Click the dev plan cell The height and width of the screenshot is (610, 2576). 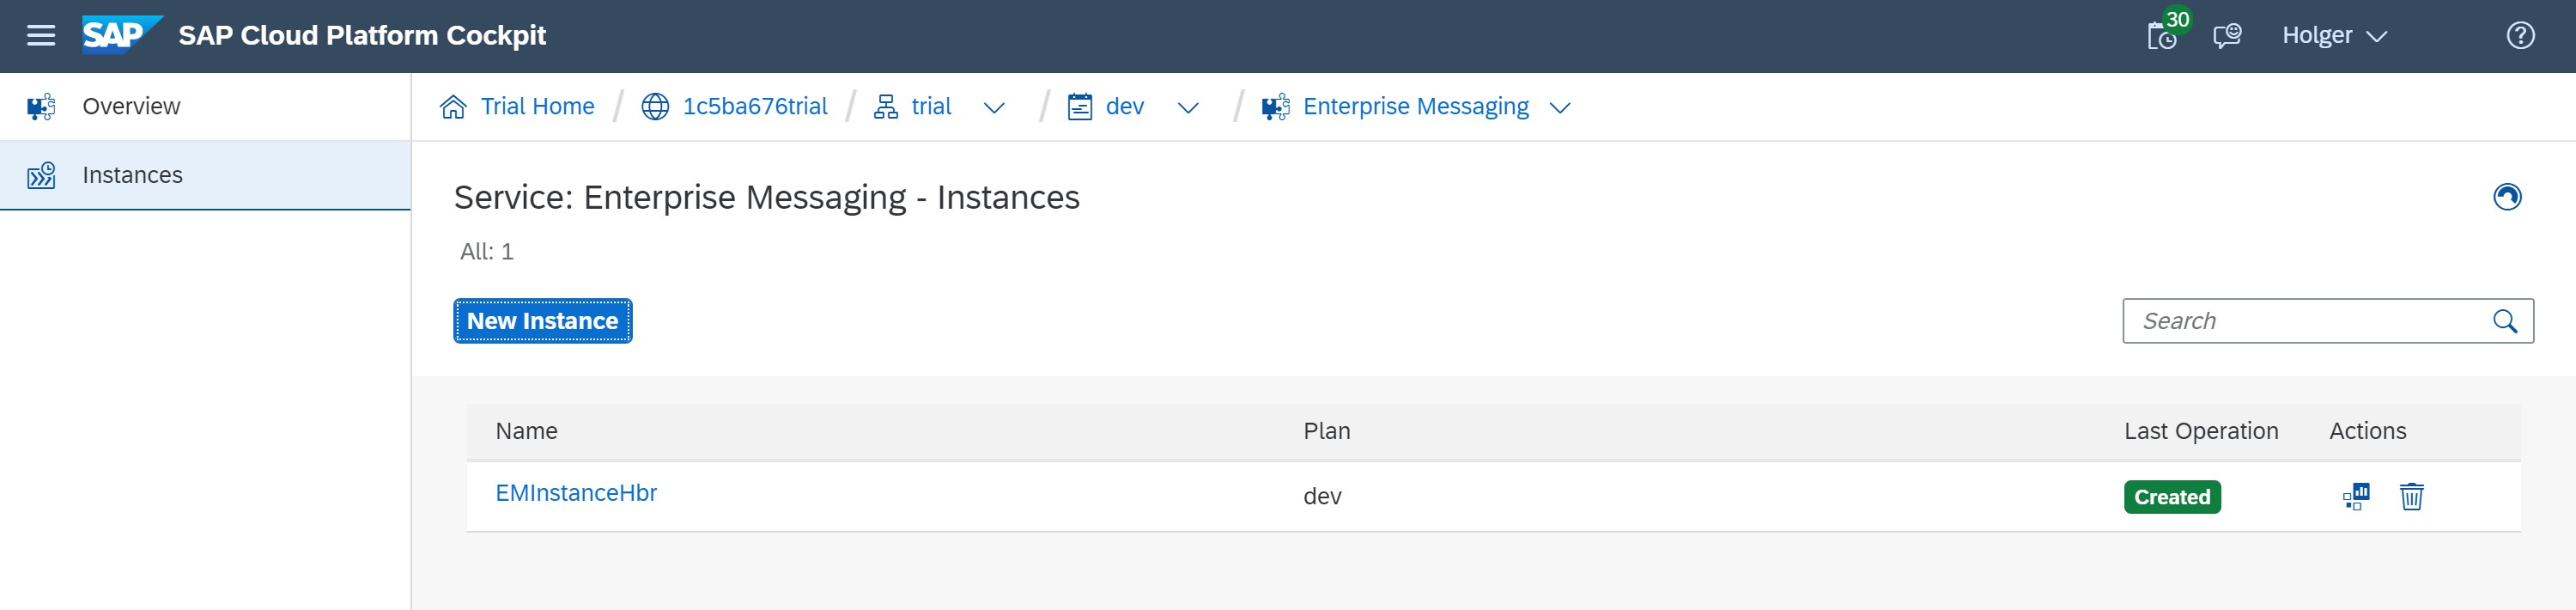point(1322,496)
